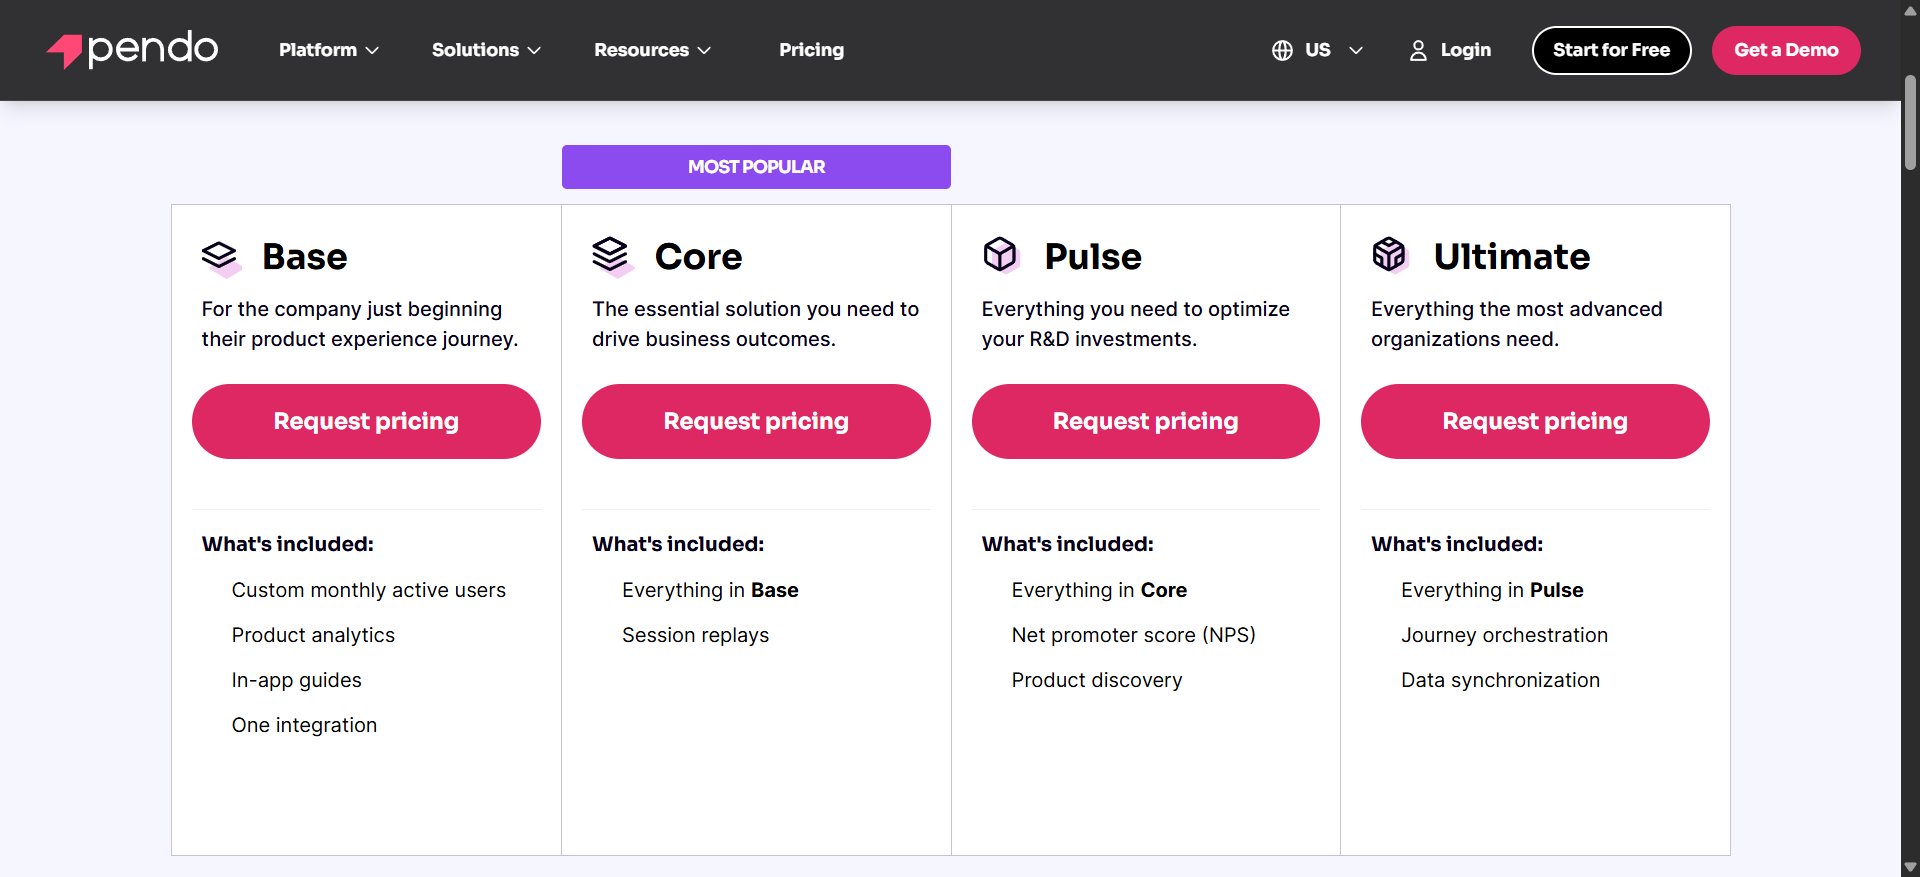Click the Base plan layers icon

[220, 258]
